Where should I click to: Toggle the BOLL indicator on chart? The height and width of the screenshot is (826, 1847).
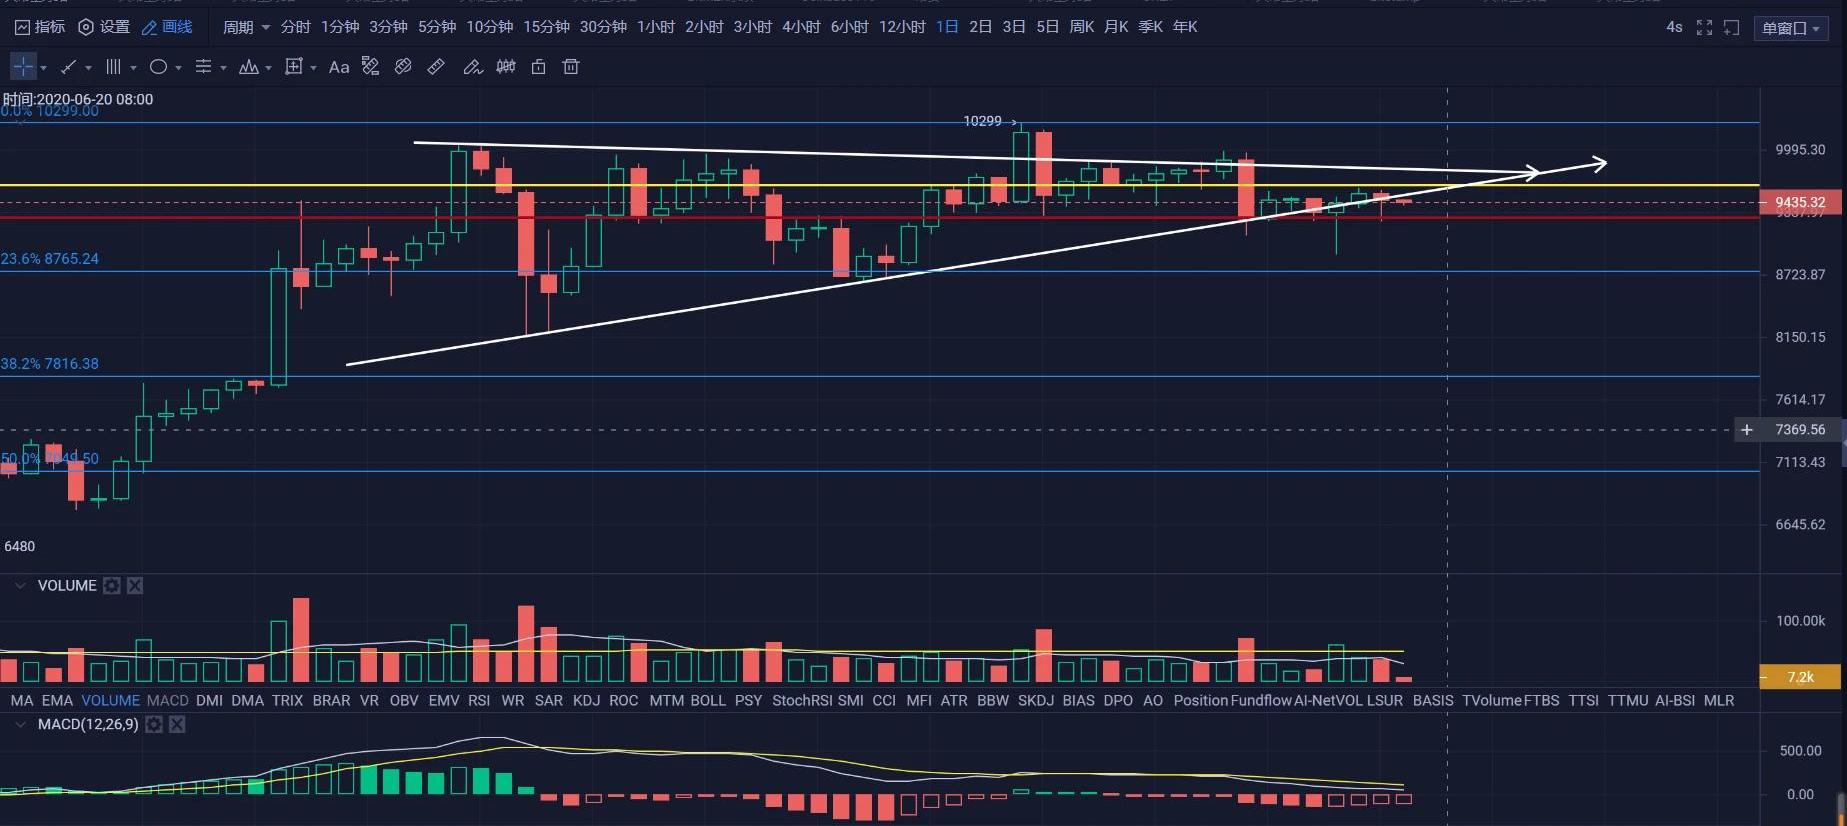(x=707, y=700)
